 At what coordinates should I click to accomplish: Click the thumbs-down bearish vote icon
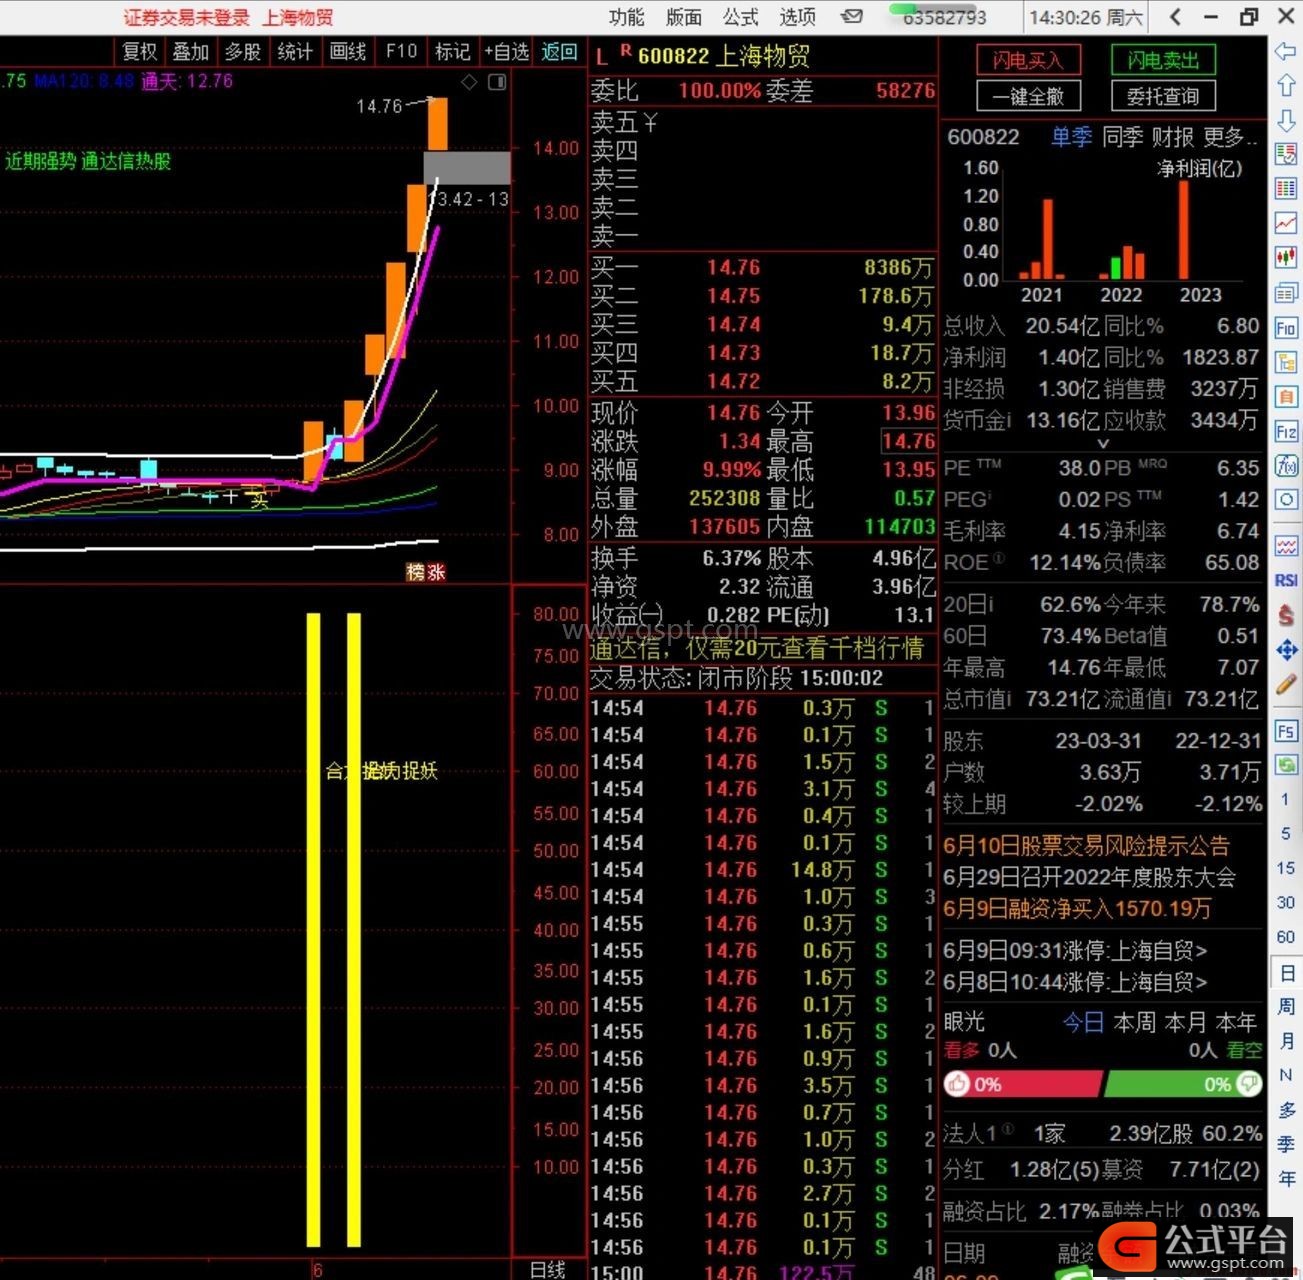click(x=1249, y=1084)
